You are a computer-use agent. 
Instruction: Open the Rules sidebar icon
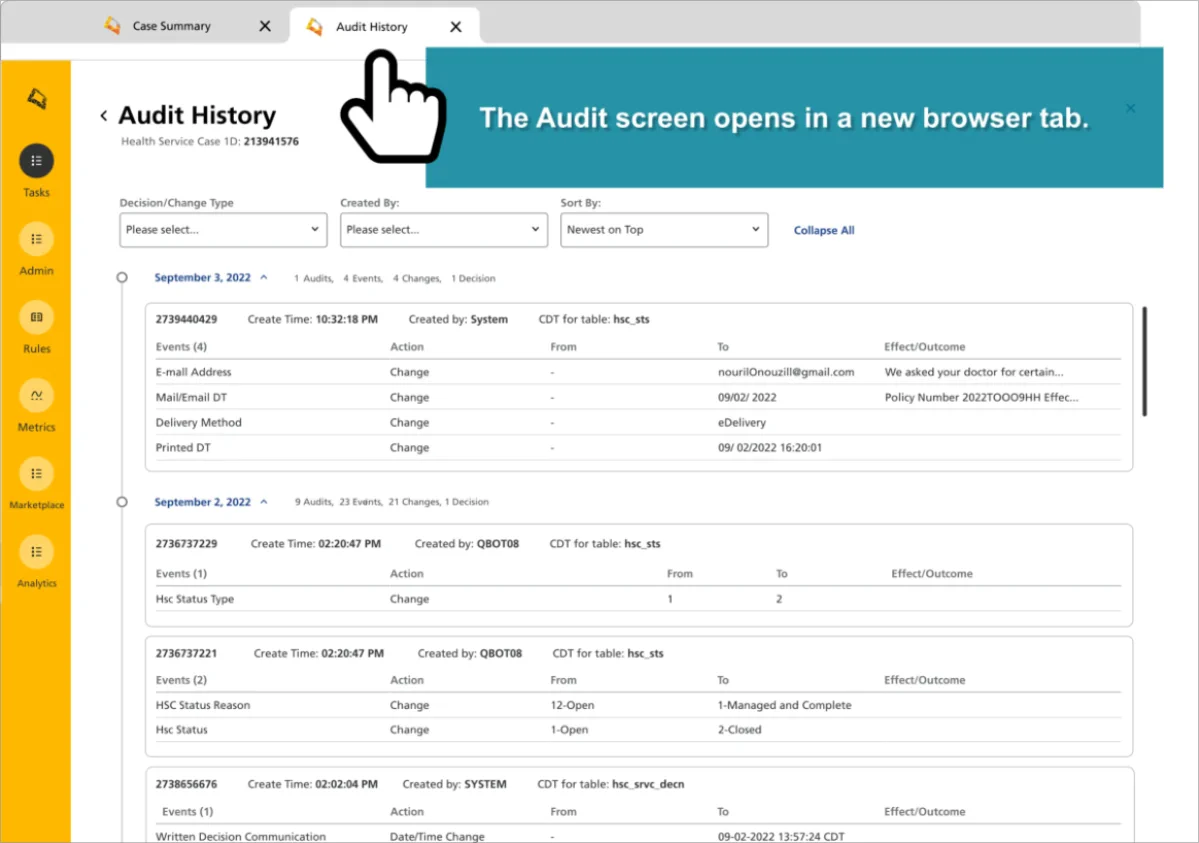(36, 317)
